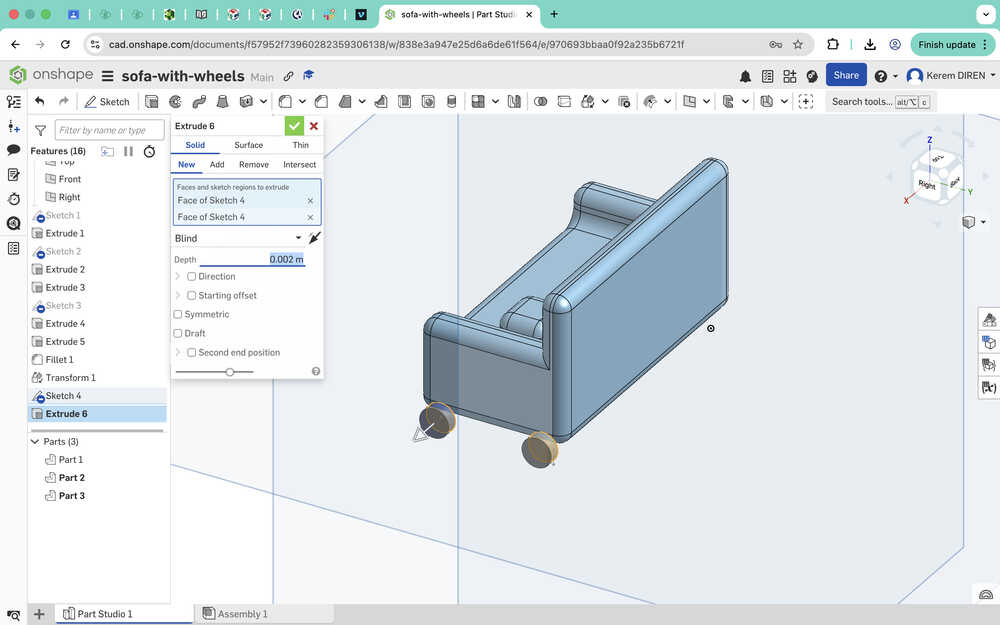This screenshot has height=625, width=1000.
Task: Select the Sweep tool
Action: coord(198,101)
